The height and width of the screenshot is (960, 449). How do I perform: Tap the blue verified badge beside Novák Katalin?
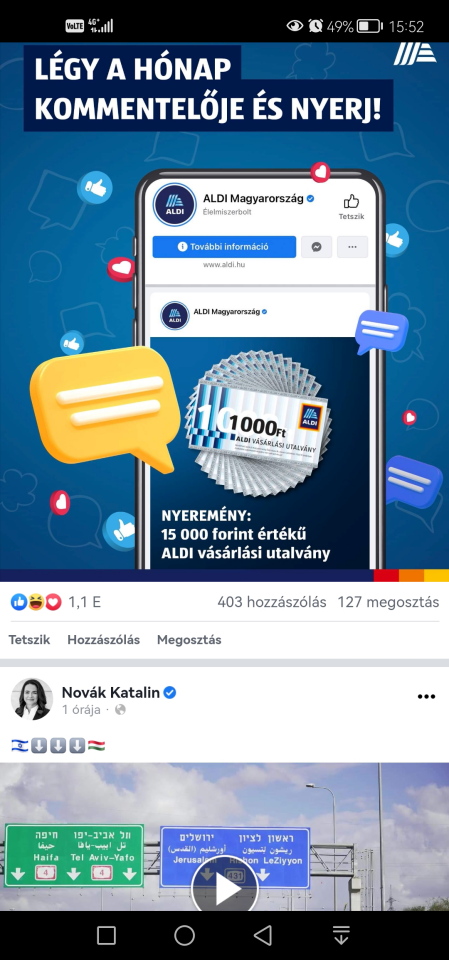point(170,692)
